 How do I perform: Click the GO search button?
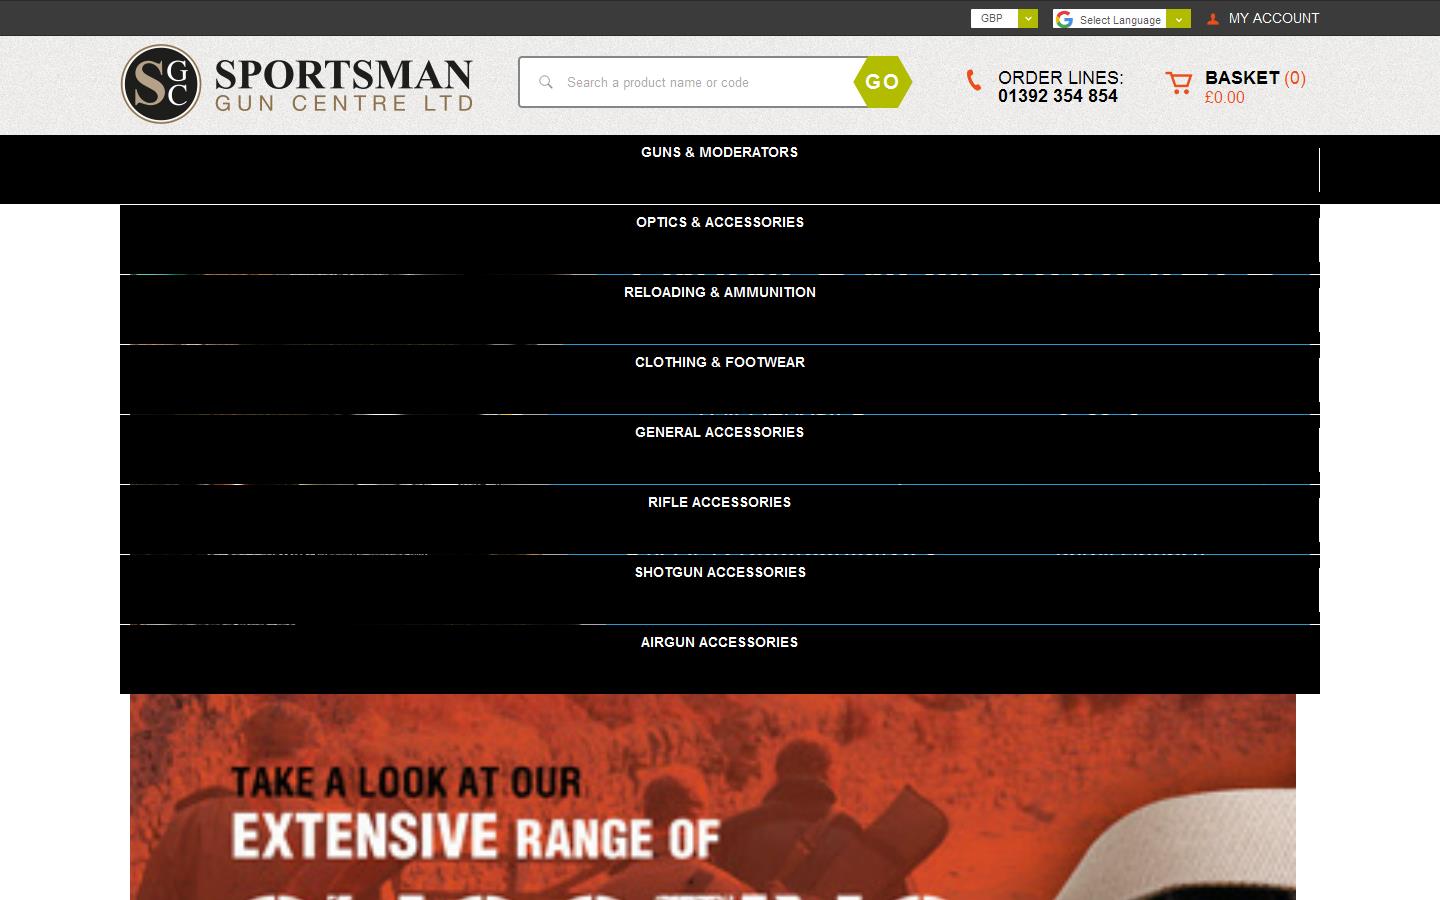tap(881, 82)
